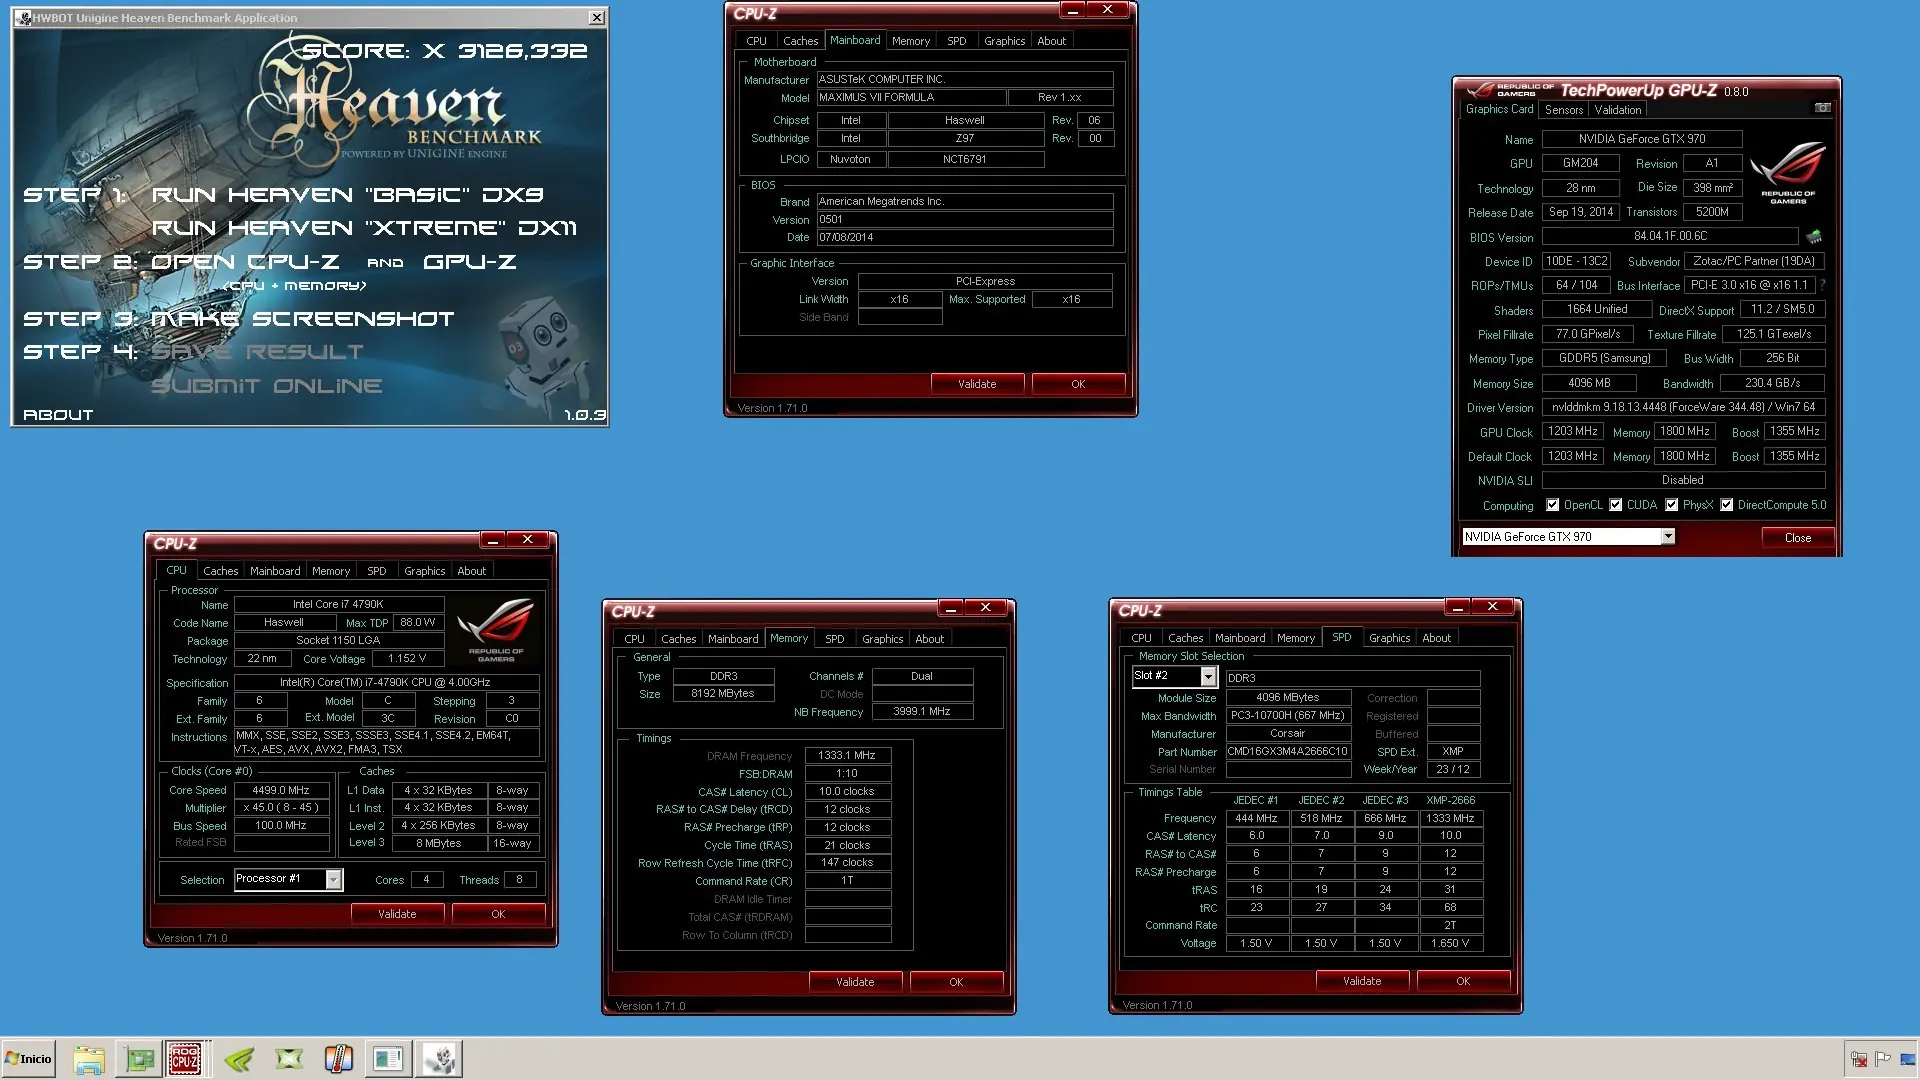Open GPU-Z link in HWBOT step 2

click(469, 262)
